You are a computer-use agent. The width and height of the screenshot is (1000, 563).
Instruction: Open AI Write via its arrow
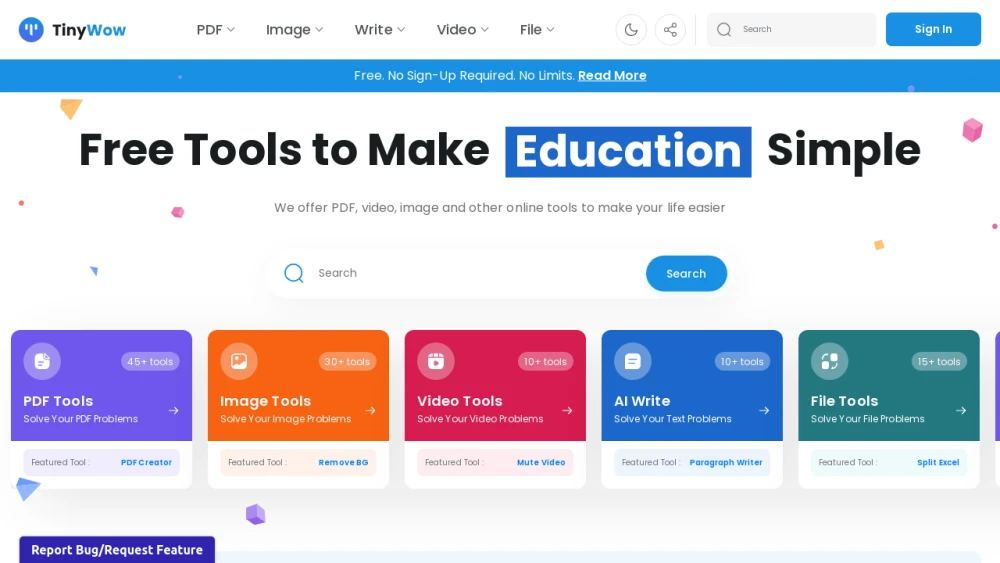[764, 411]
